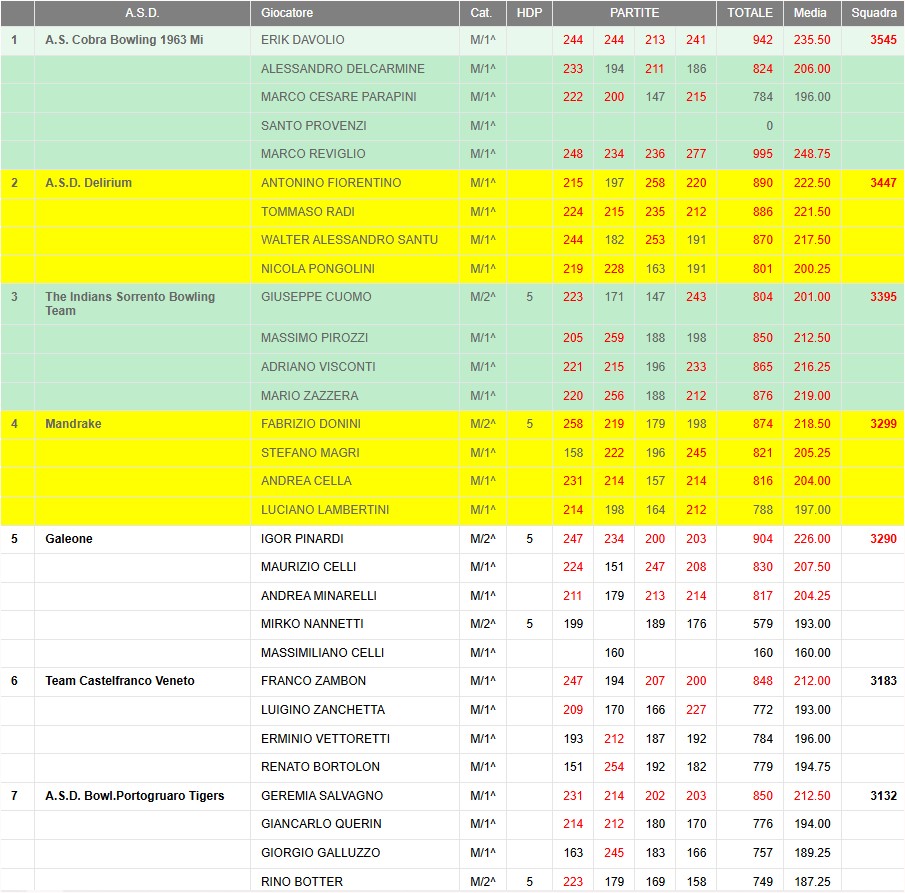
Task: Select player ERIK DAVOLIO
Action: (302, 40)
